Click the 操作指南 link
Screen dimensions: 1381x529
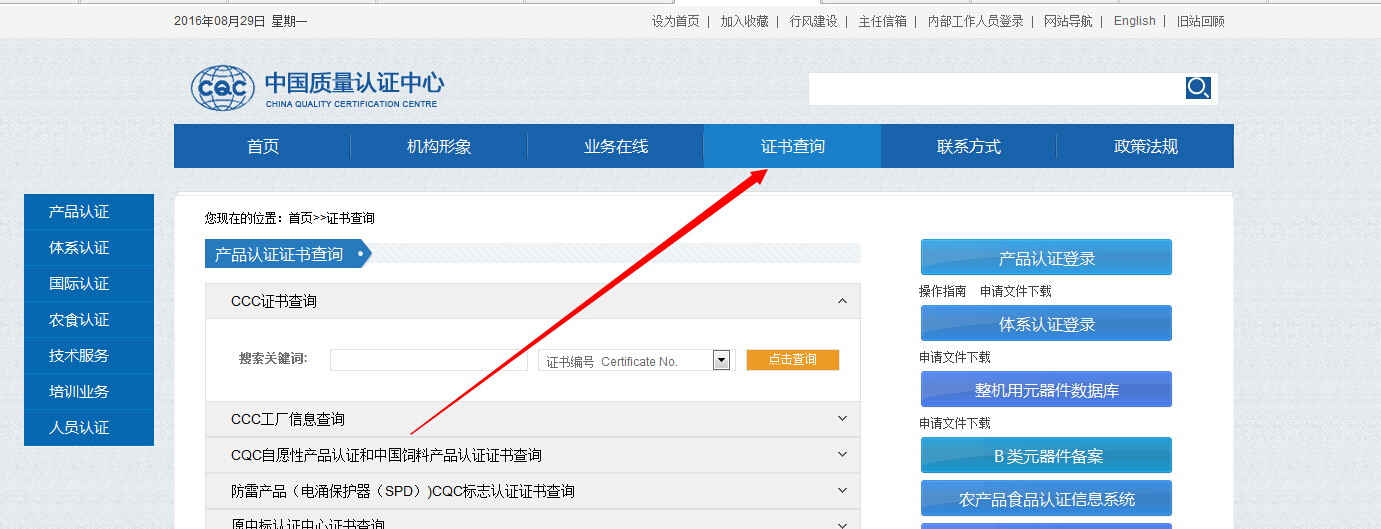(x=942, y=292)
